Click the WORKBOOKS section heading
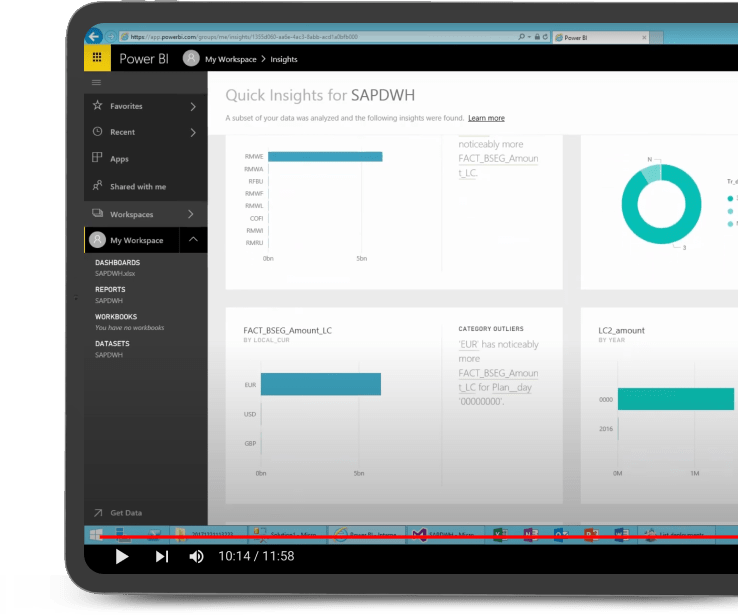 tap(116, 317)
